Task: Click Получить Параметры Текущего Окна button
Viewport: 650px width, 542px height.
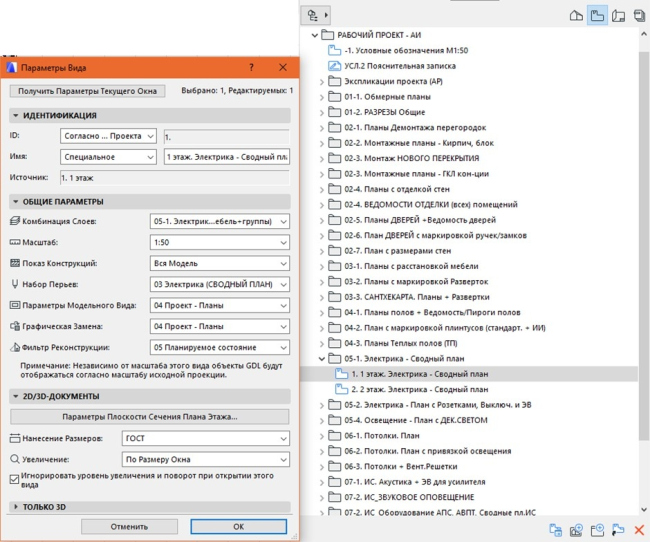Action: 86,91
